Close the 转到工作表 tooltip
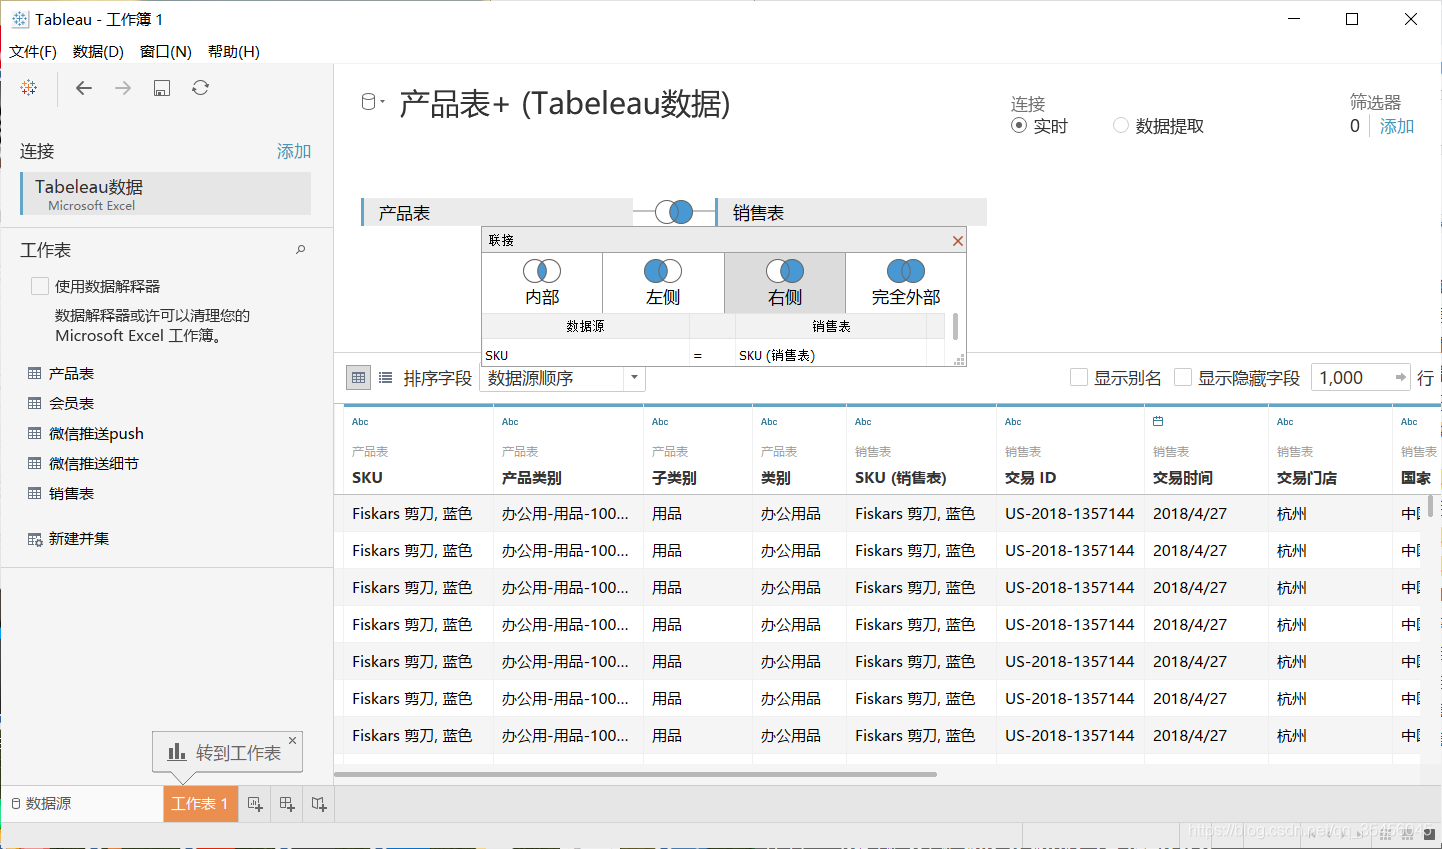 293,741
